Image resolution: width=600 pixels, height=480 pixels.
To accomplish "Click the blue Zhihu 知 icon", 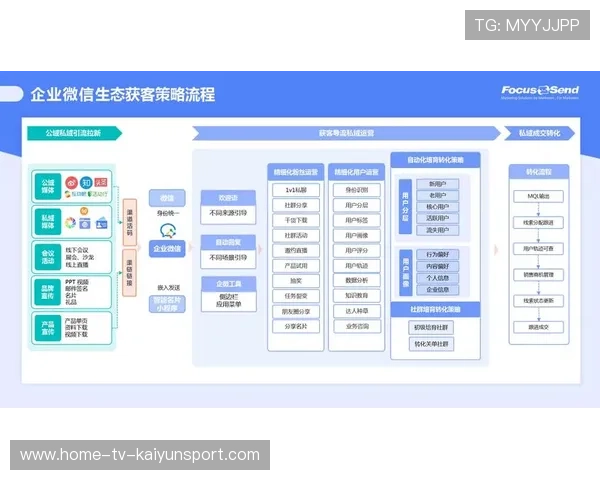I will tap(86, 183).
